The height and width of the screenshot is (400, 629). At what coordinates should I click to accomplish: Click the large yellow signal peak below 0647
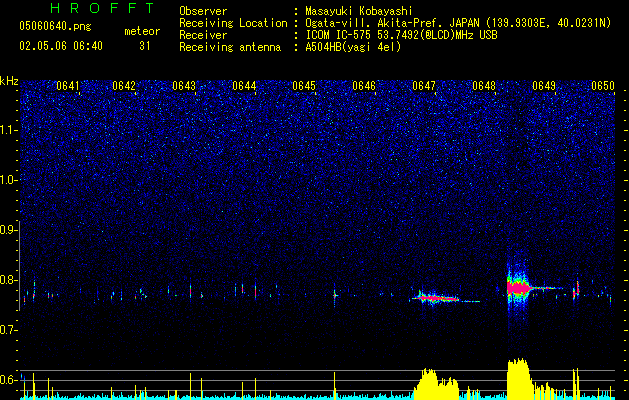436,384
